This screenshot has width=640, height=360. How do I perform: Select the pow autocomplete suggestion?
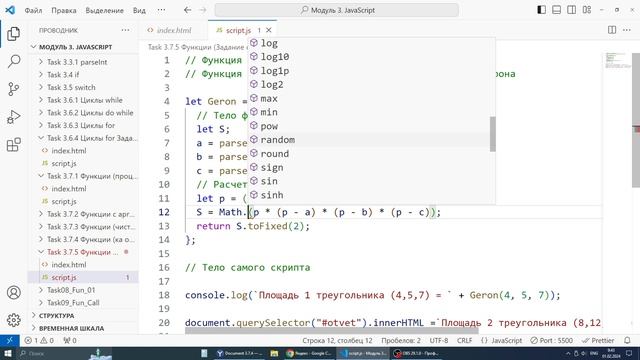(369, 126)
